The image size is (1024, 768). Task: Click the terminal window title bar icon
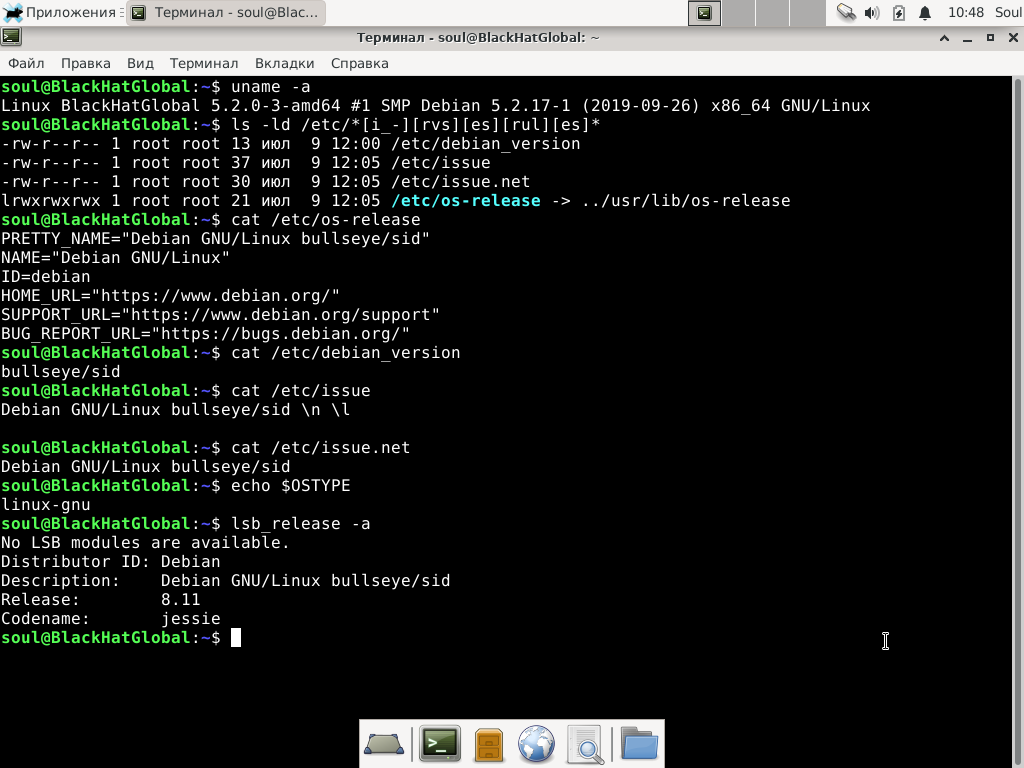point(11,37)
